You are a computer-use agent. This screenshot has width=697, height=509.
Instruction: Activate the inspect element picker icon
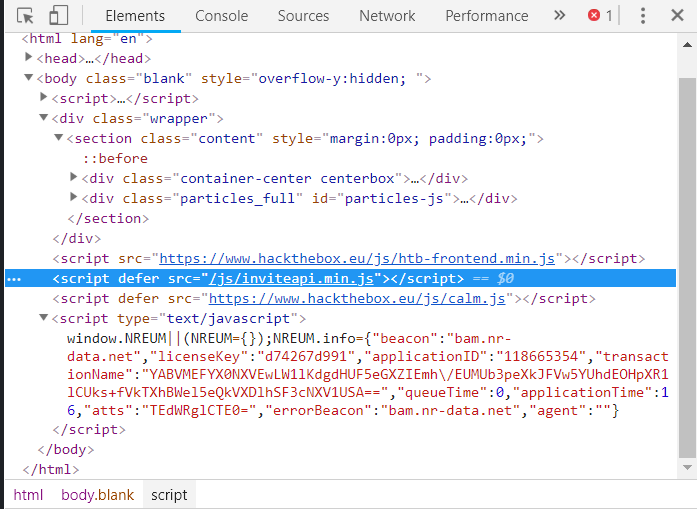[x=25, y=16]
